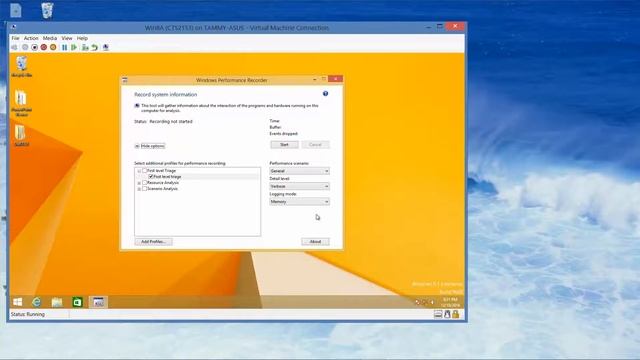The width and height of the screenshot is (640, 360).
Task: Click the Checkpoint toolbar icon
Action: [85, 48]
